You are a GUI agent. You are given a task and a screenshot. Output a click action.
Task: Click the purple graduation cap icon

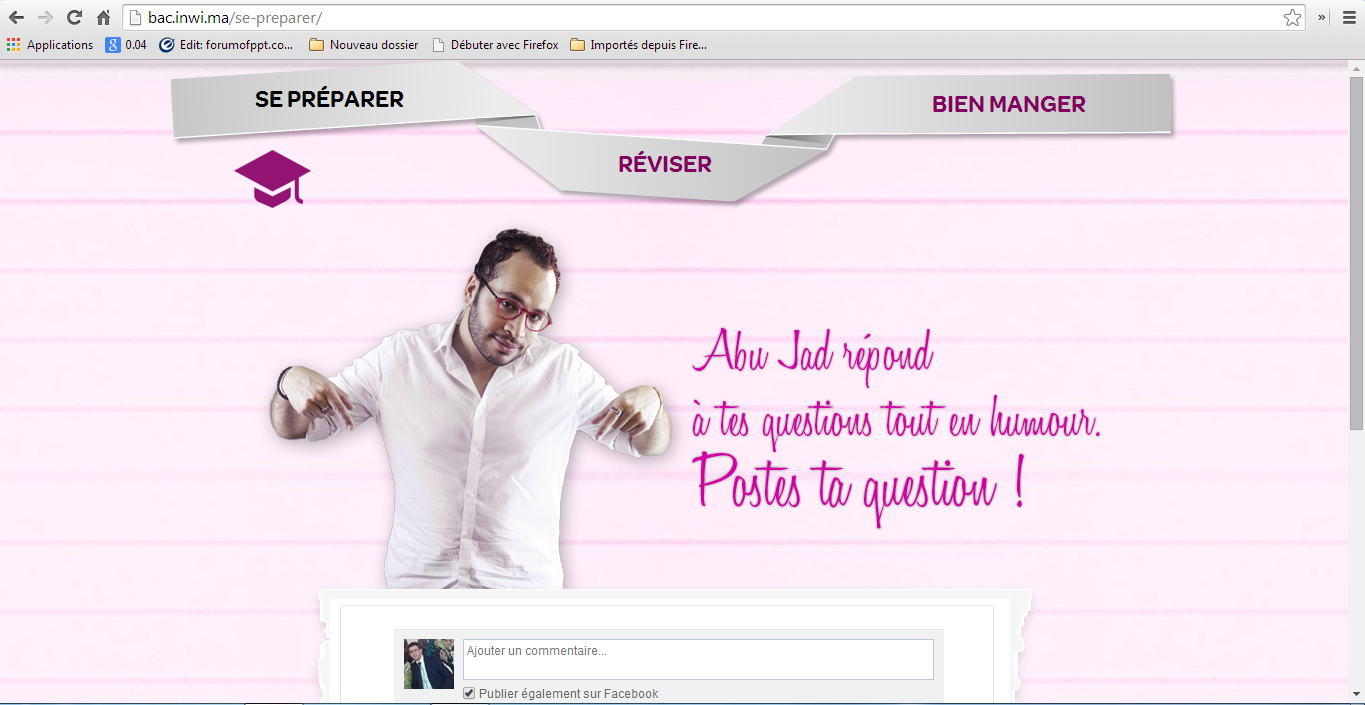272,179
